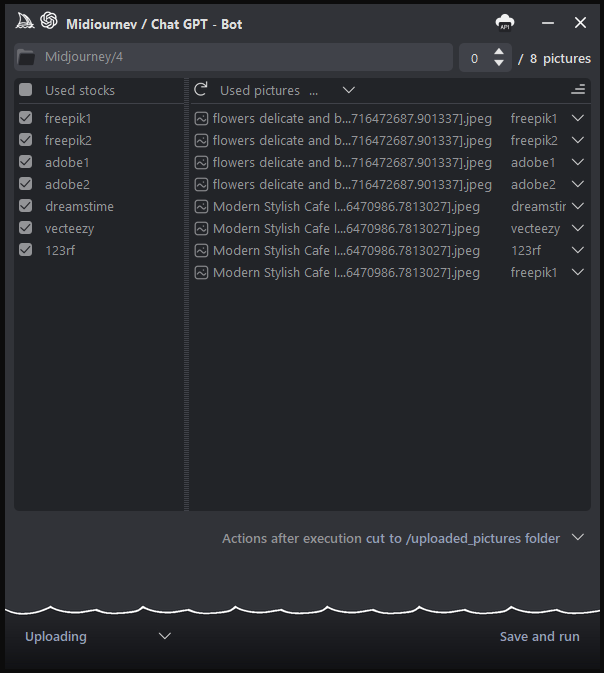Uncheck the dreamstime stock checkbox
The width and height of the screenshot is (604, 673).
coord(26,207)
